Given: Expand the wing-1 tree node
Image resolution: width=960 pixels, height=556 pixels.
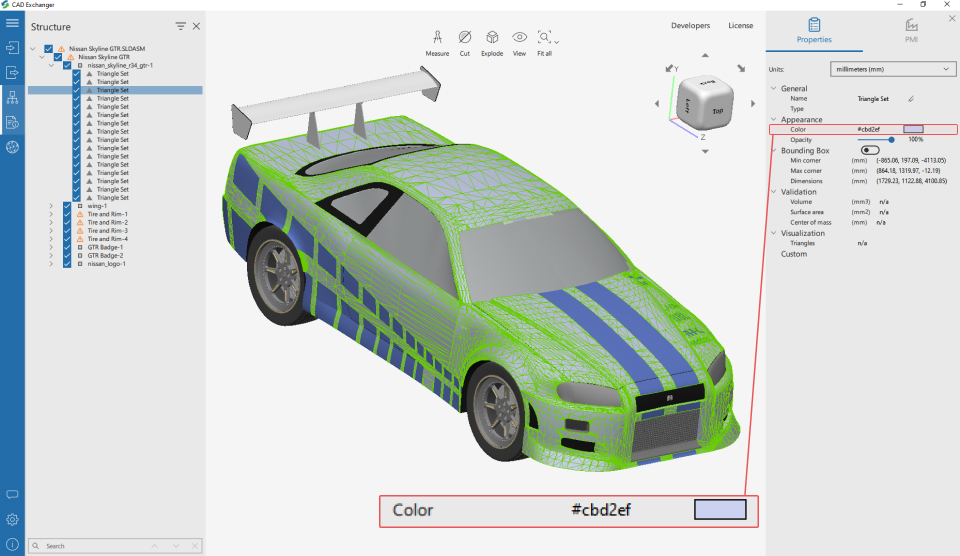Looking at the screenshot, I should point(51,206).
